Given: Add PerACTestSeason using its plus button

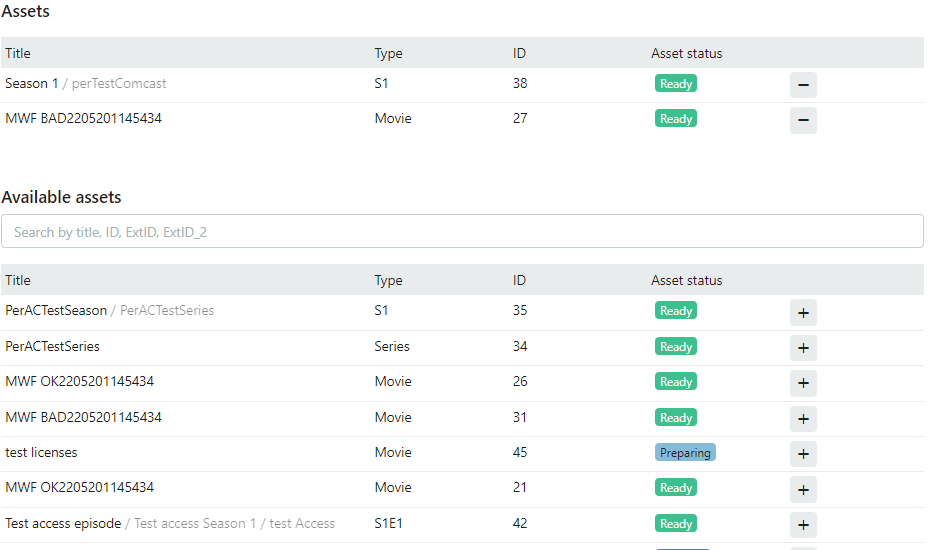Looking at the screenshot, I should point(803,312).
